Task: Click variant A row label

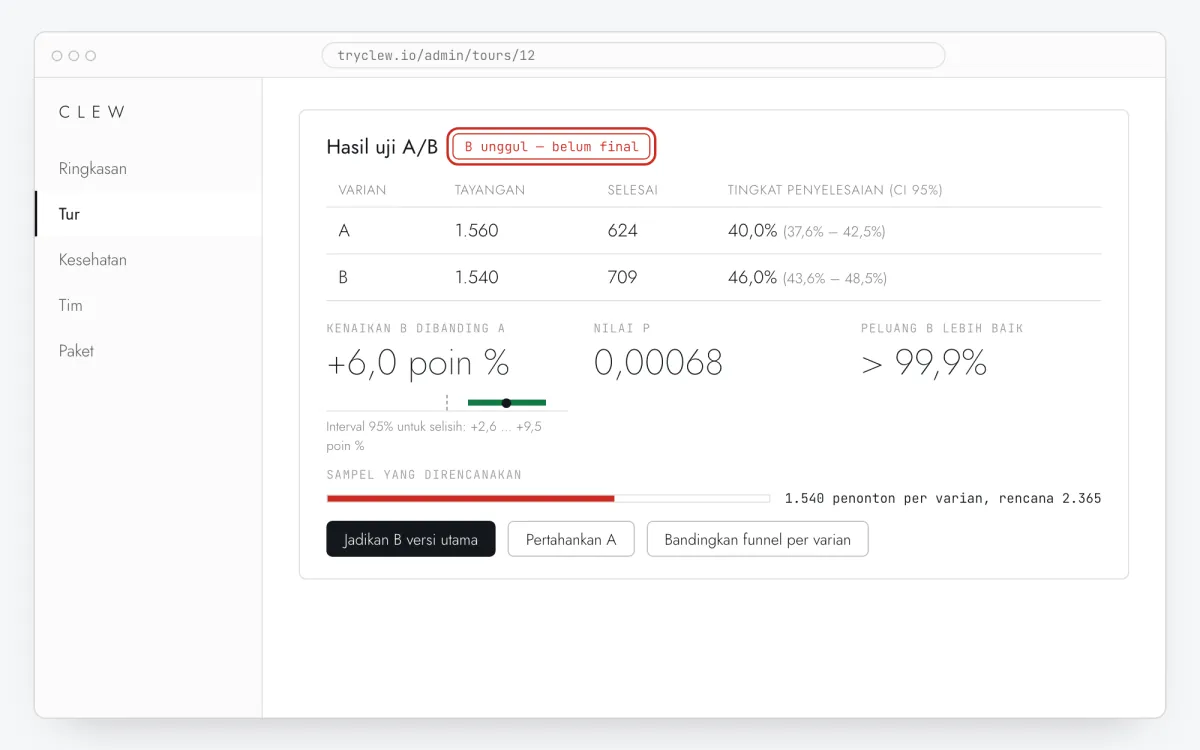Action: [344, 231]
